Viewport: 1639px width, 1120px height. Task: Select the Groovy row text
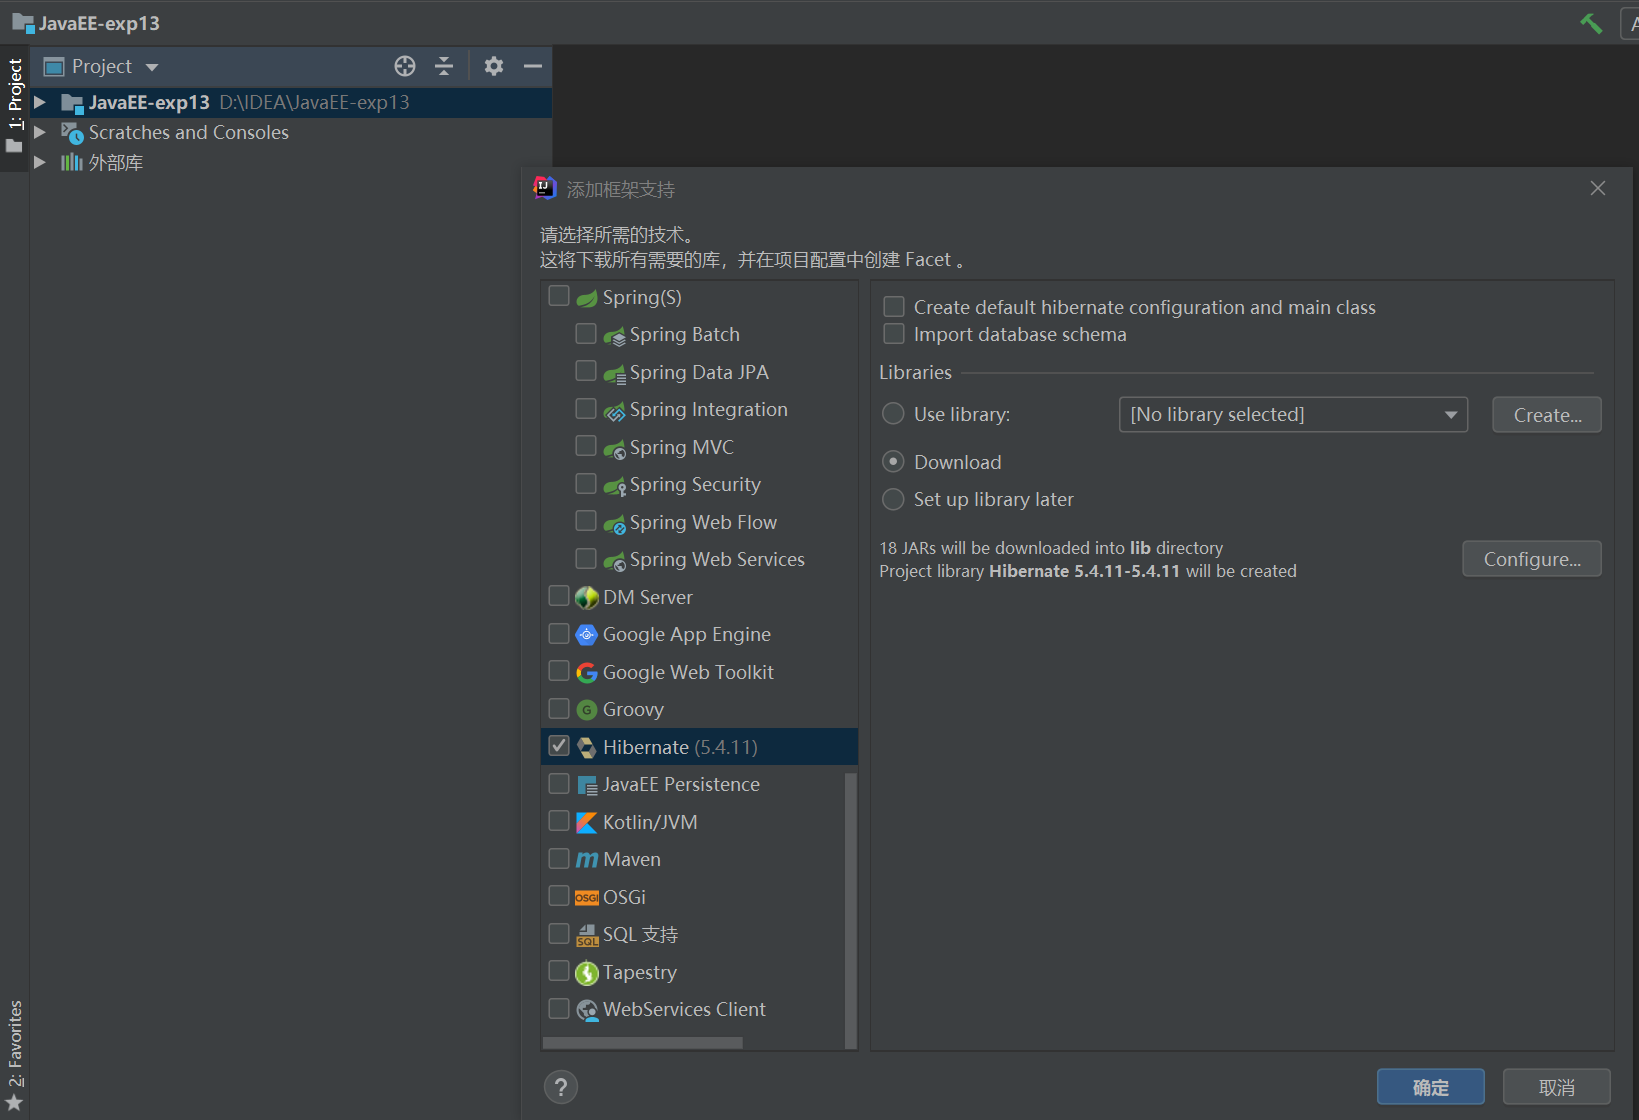[633, 709]
